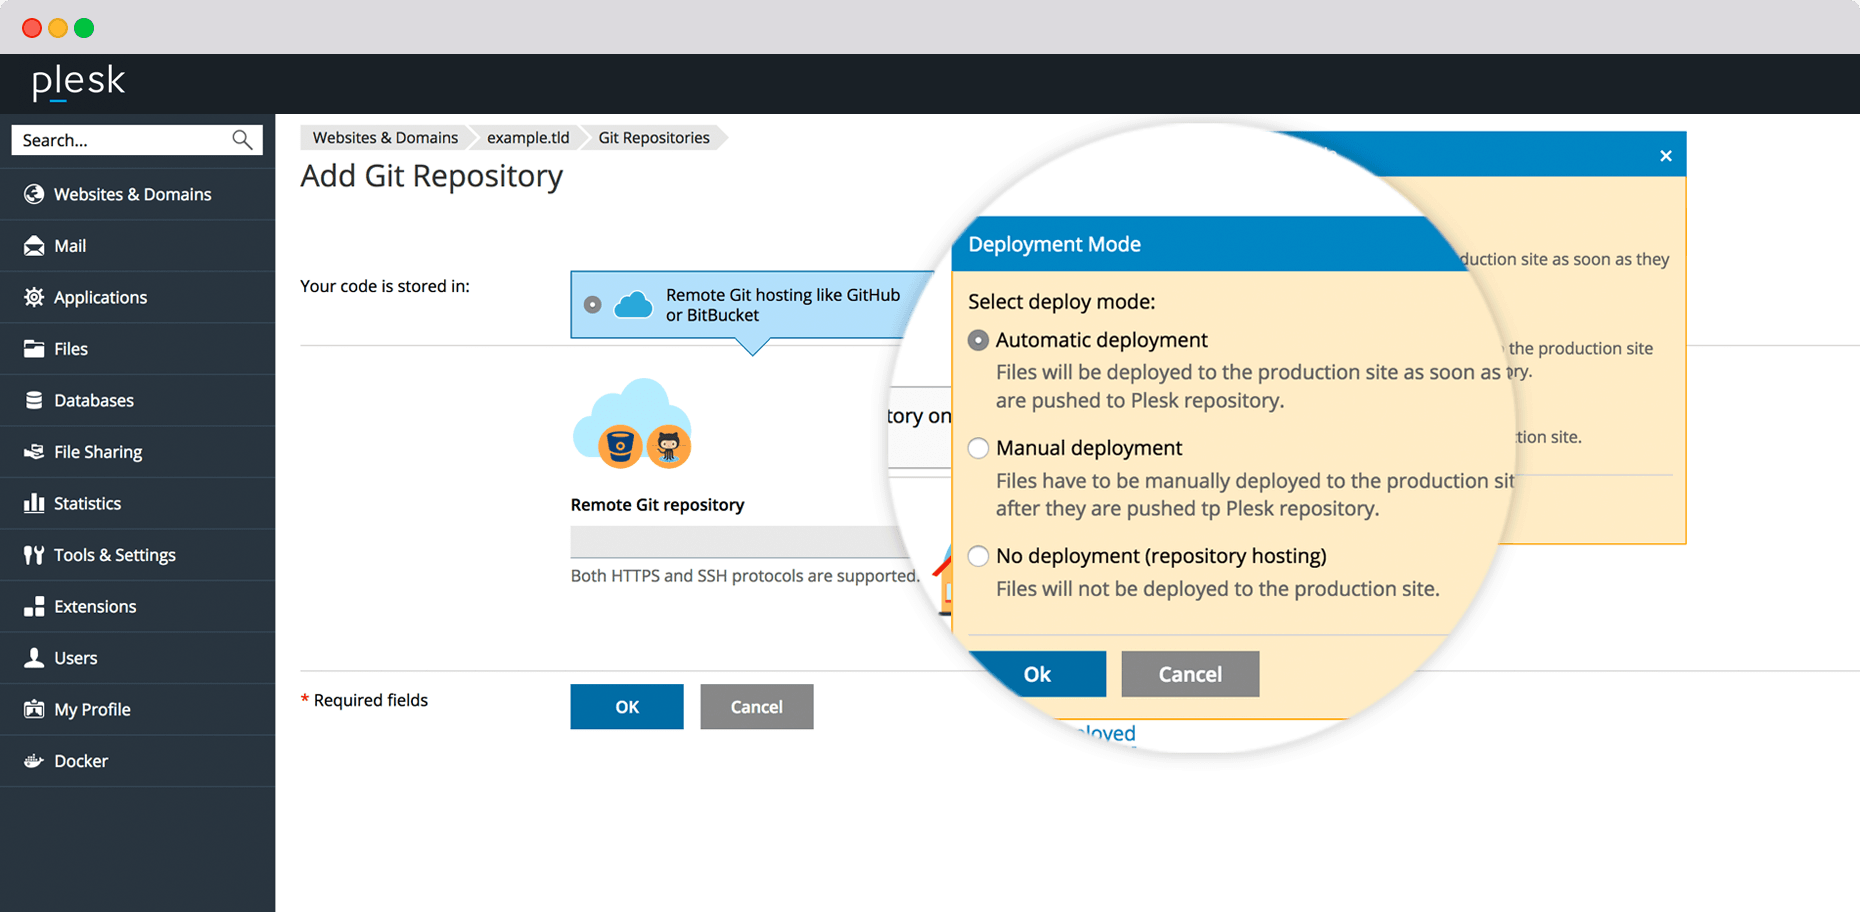The height and width of the screenshot is (912, 1860).
Task: Select Automatic deployment radio button
Action: (x=978, y=341)
